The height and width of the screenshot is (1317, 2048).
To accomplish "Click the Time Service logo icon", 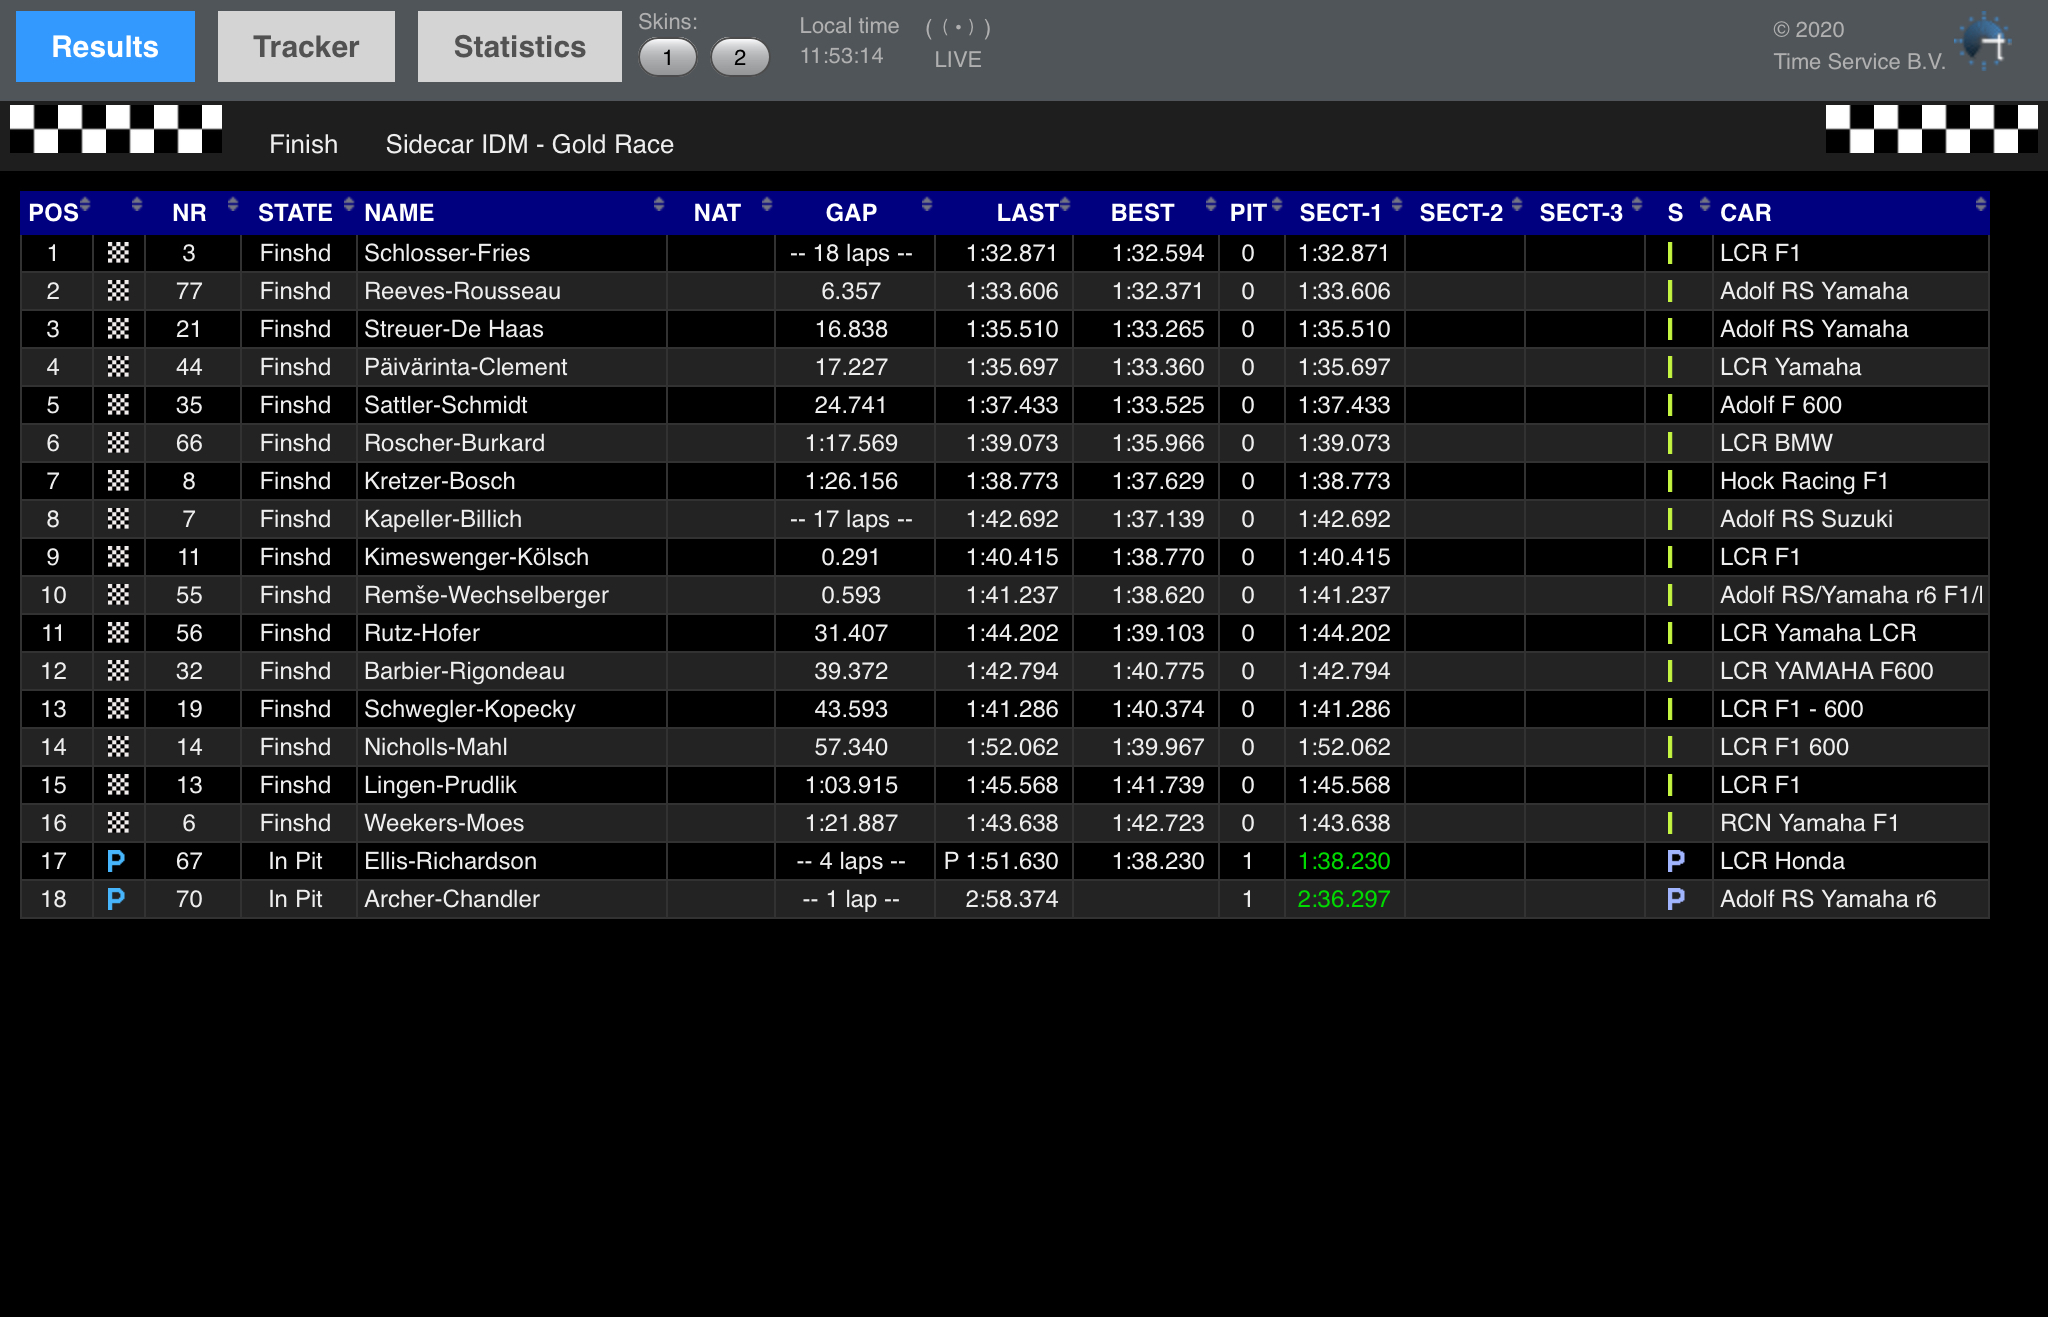I will [x=1984, y=42].
